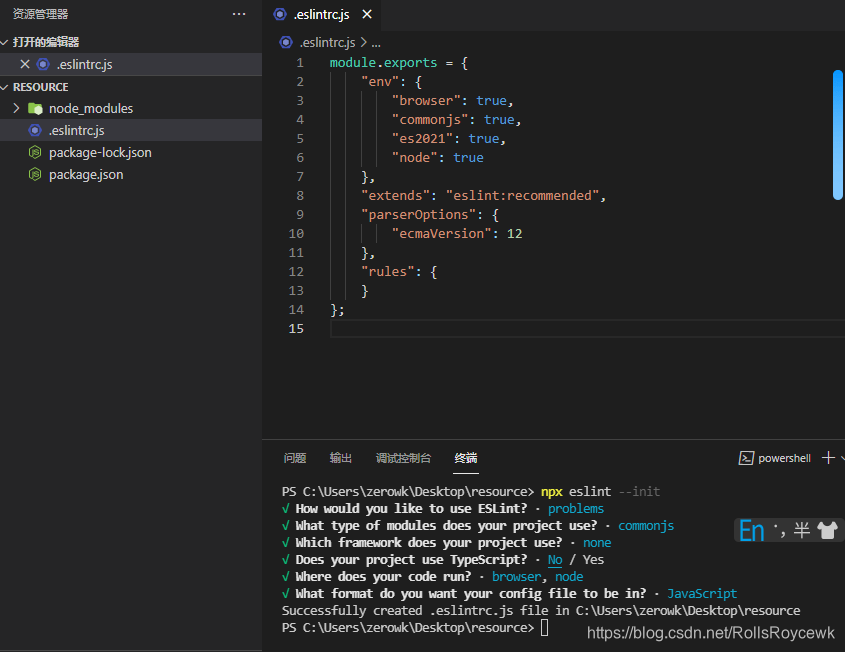Click the node_modules folder icon
This screenshot has width=845, height=652.
36,108
